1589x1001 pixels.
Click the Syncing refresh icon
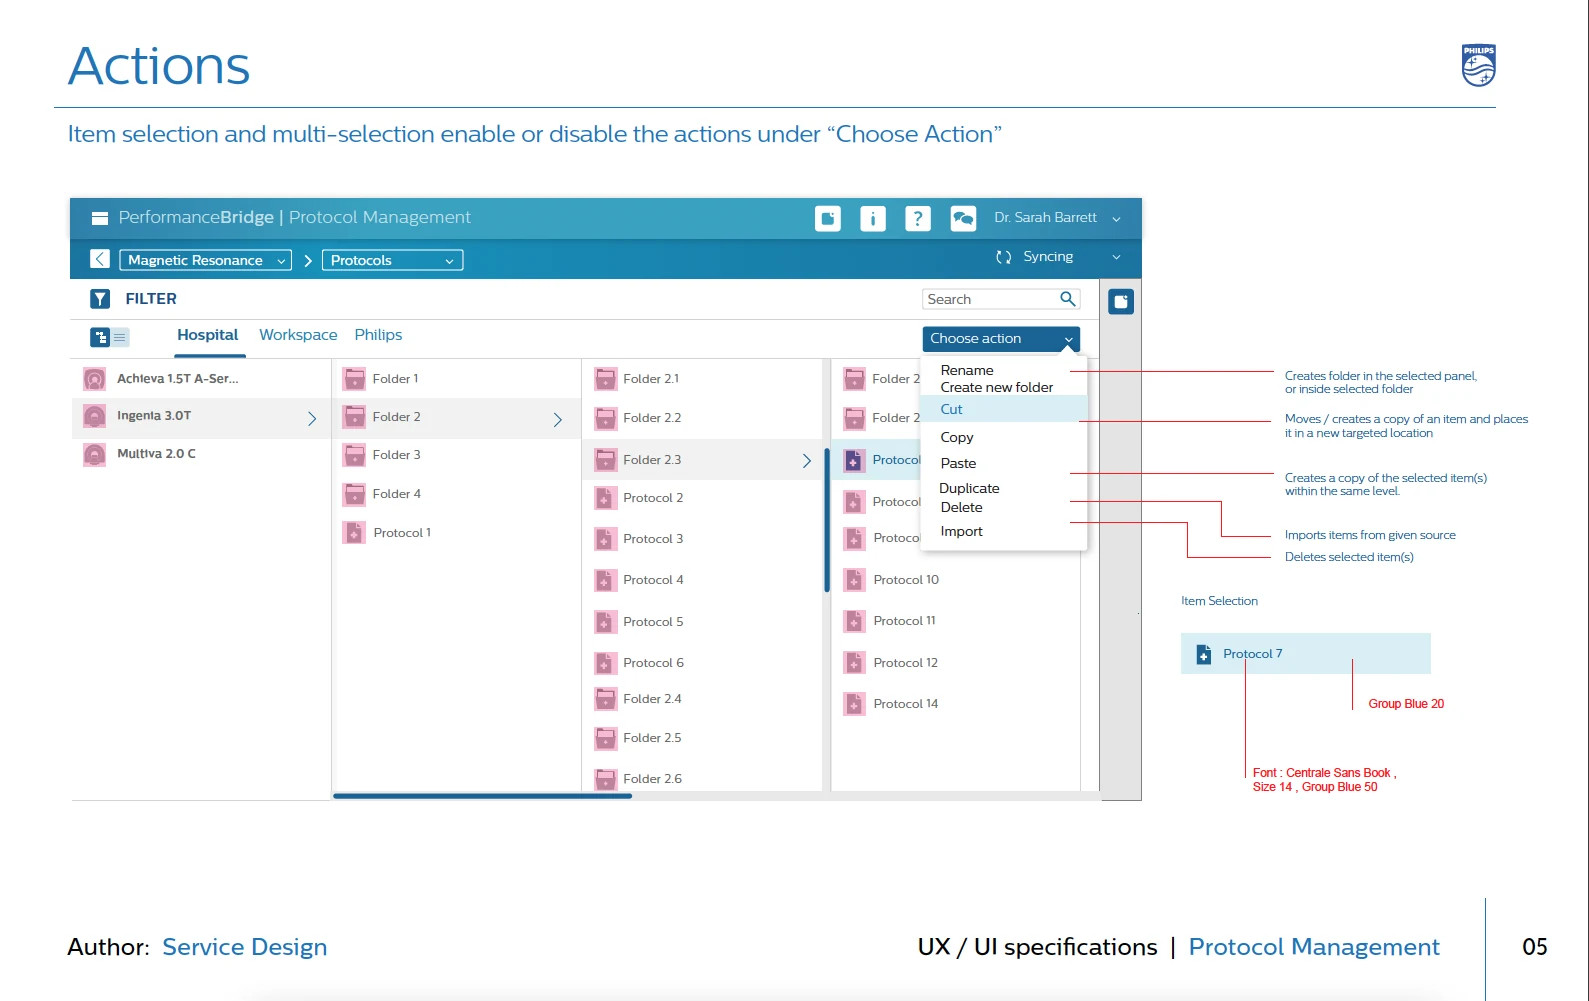1004,257
